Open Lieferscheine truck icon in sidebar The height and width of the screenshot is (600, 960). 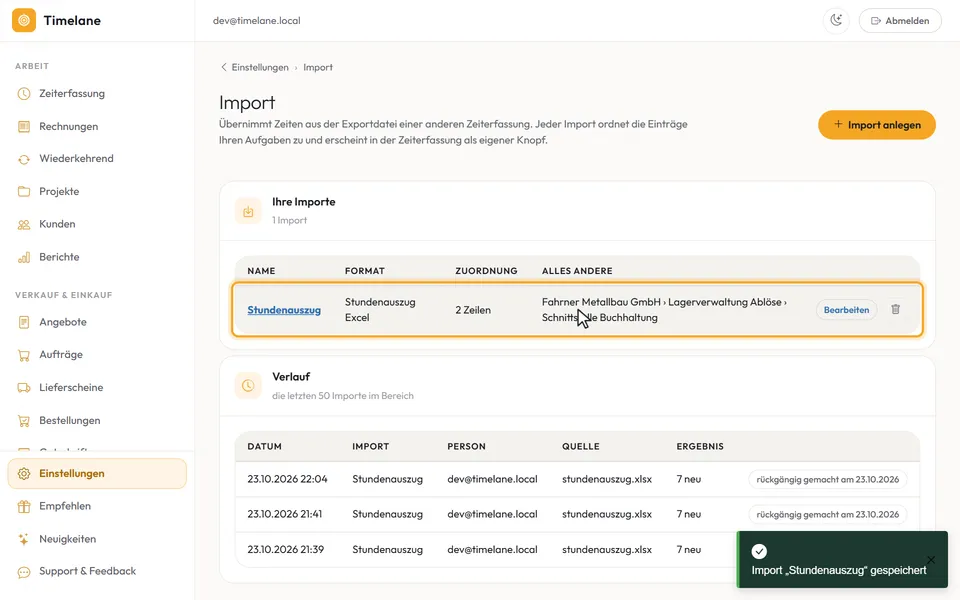(x=24, y=388)
